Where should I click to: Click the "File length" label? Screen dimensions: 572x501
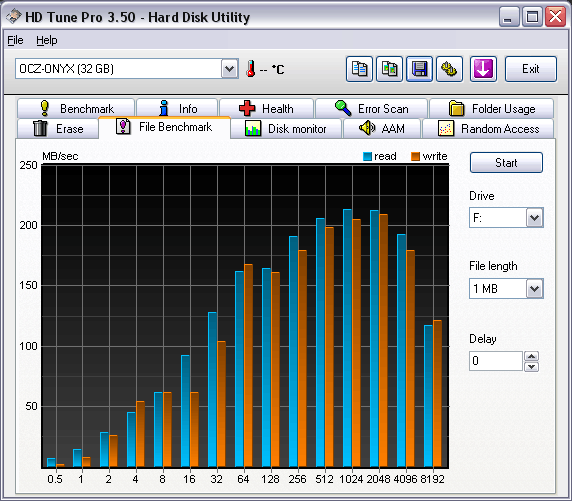493,266
